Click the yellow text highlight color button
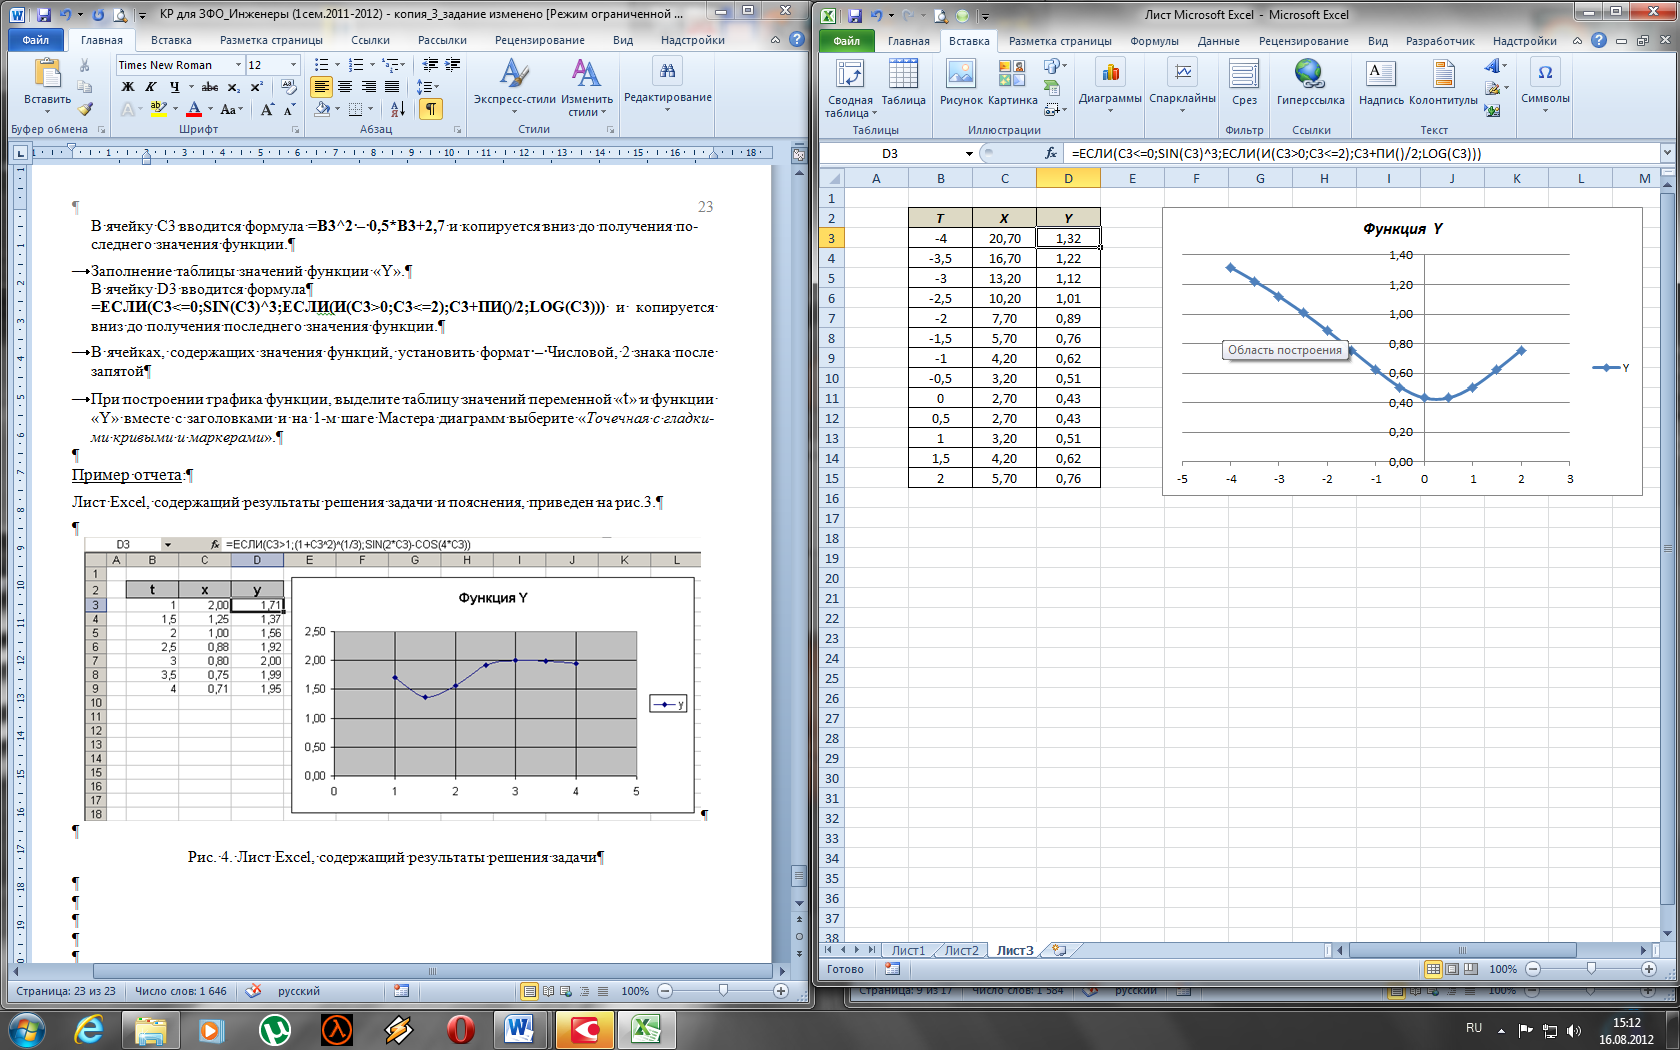This screenshot has width=1680, height=1050. pyautogui.click(x=158, y=109)
